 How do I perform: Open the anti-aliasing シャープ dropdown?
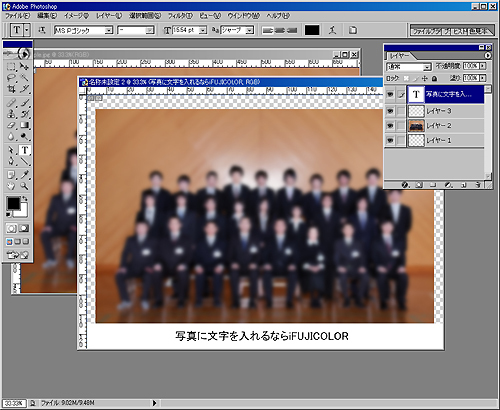[x=249, y=30]
